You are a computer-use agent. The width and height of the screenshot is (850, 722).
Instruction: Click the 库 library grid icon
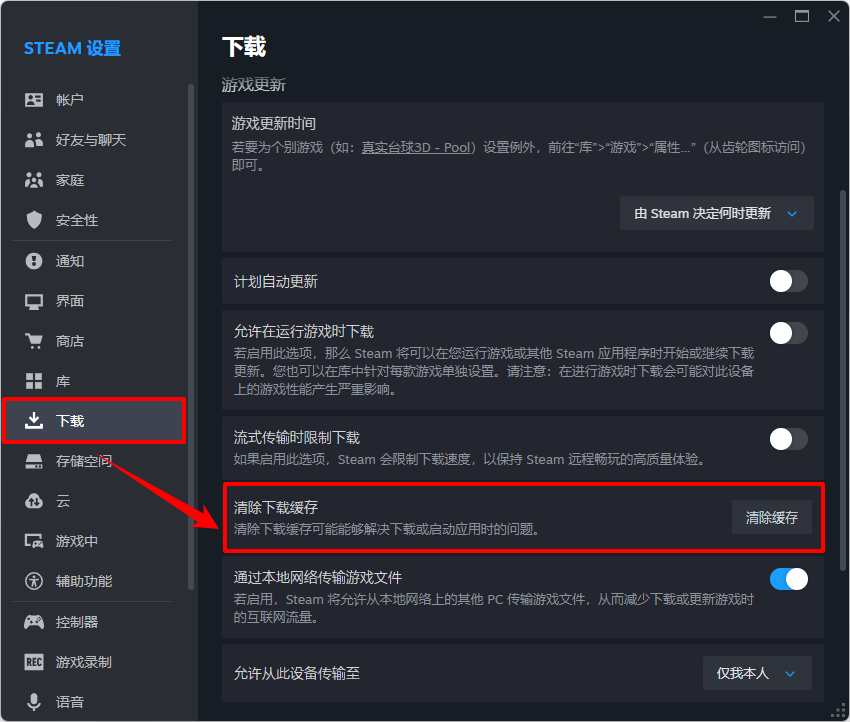(34, 381)
